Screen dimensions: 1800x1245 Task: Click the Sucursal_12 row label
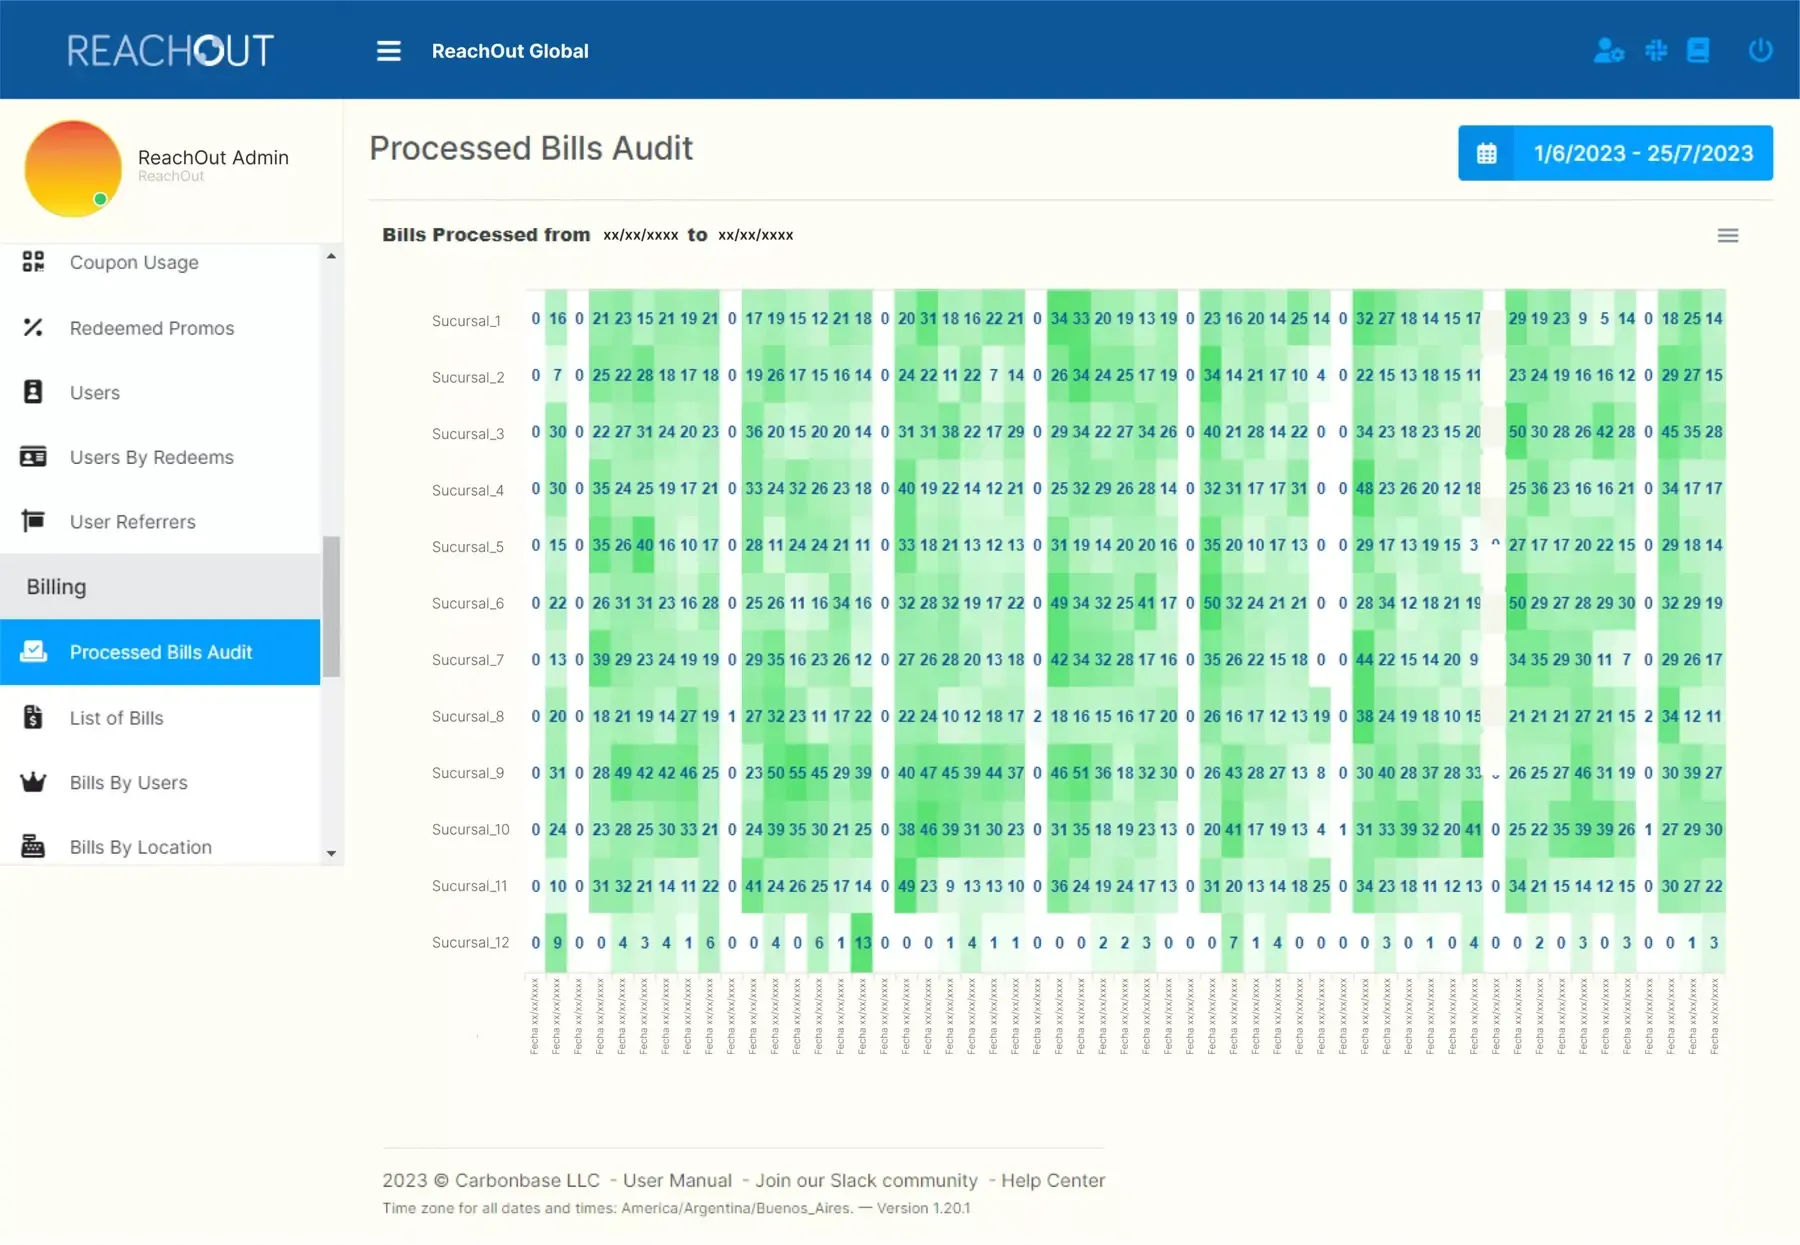(470, 942)
